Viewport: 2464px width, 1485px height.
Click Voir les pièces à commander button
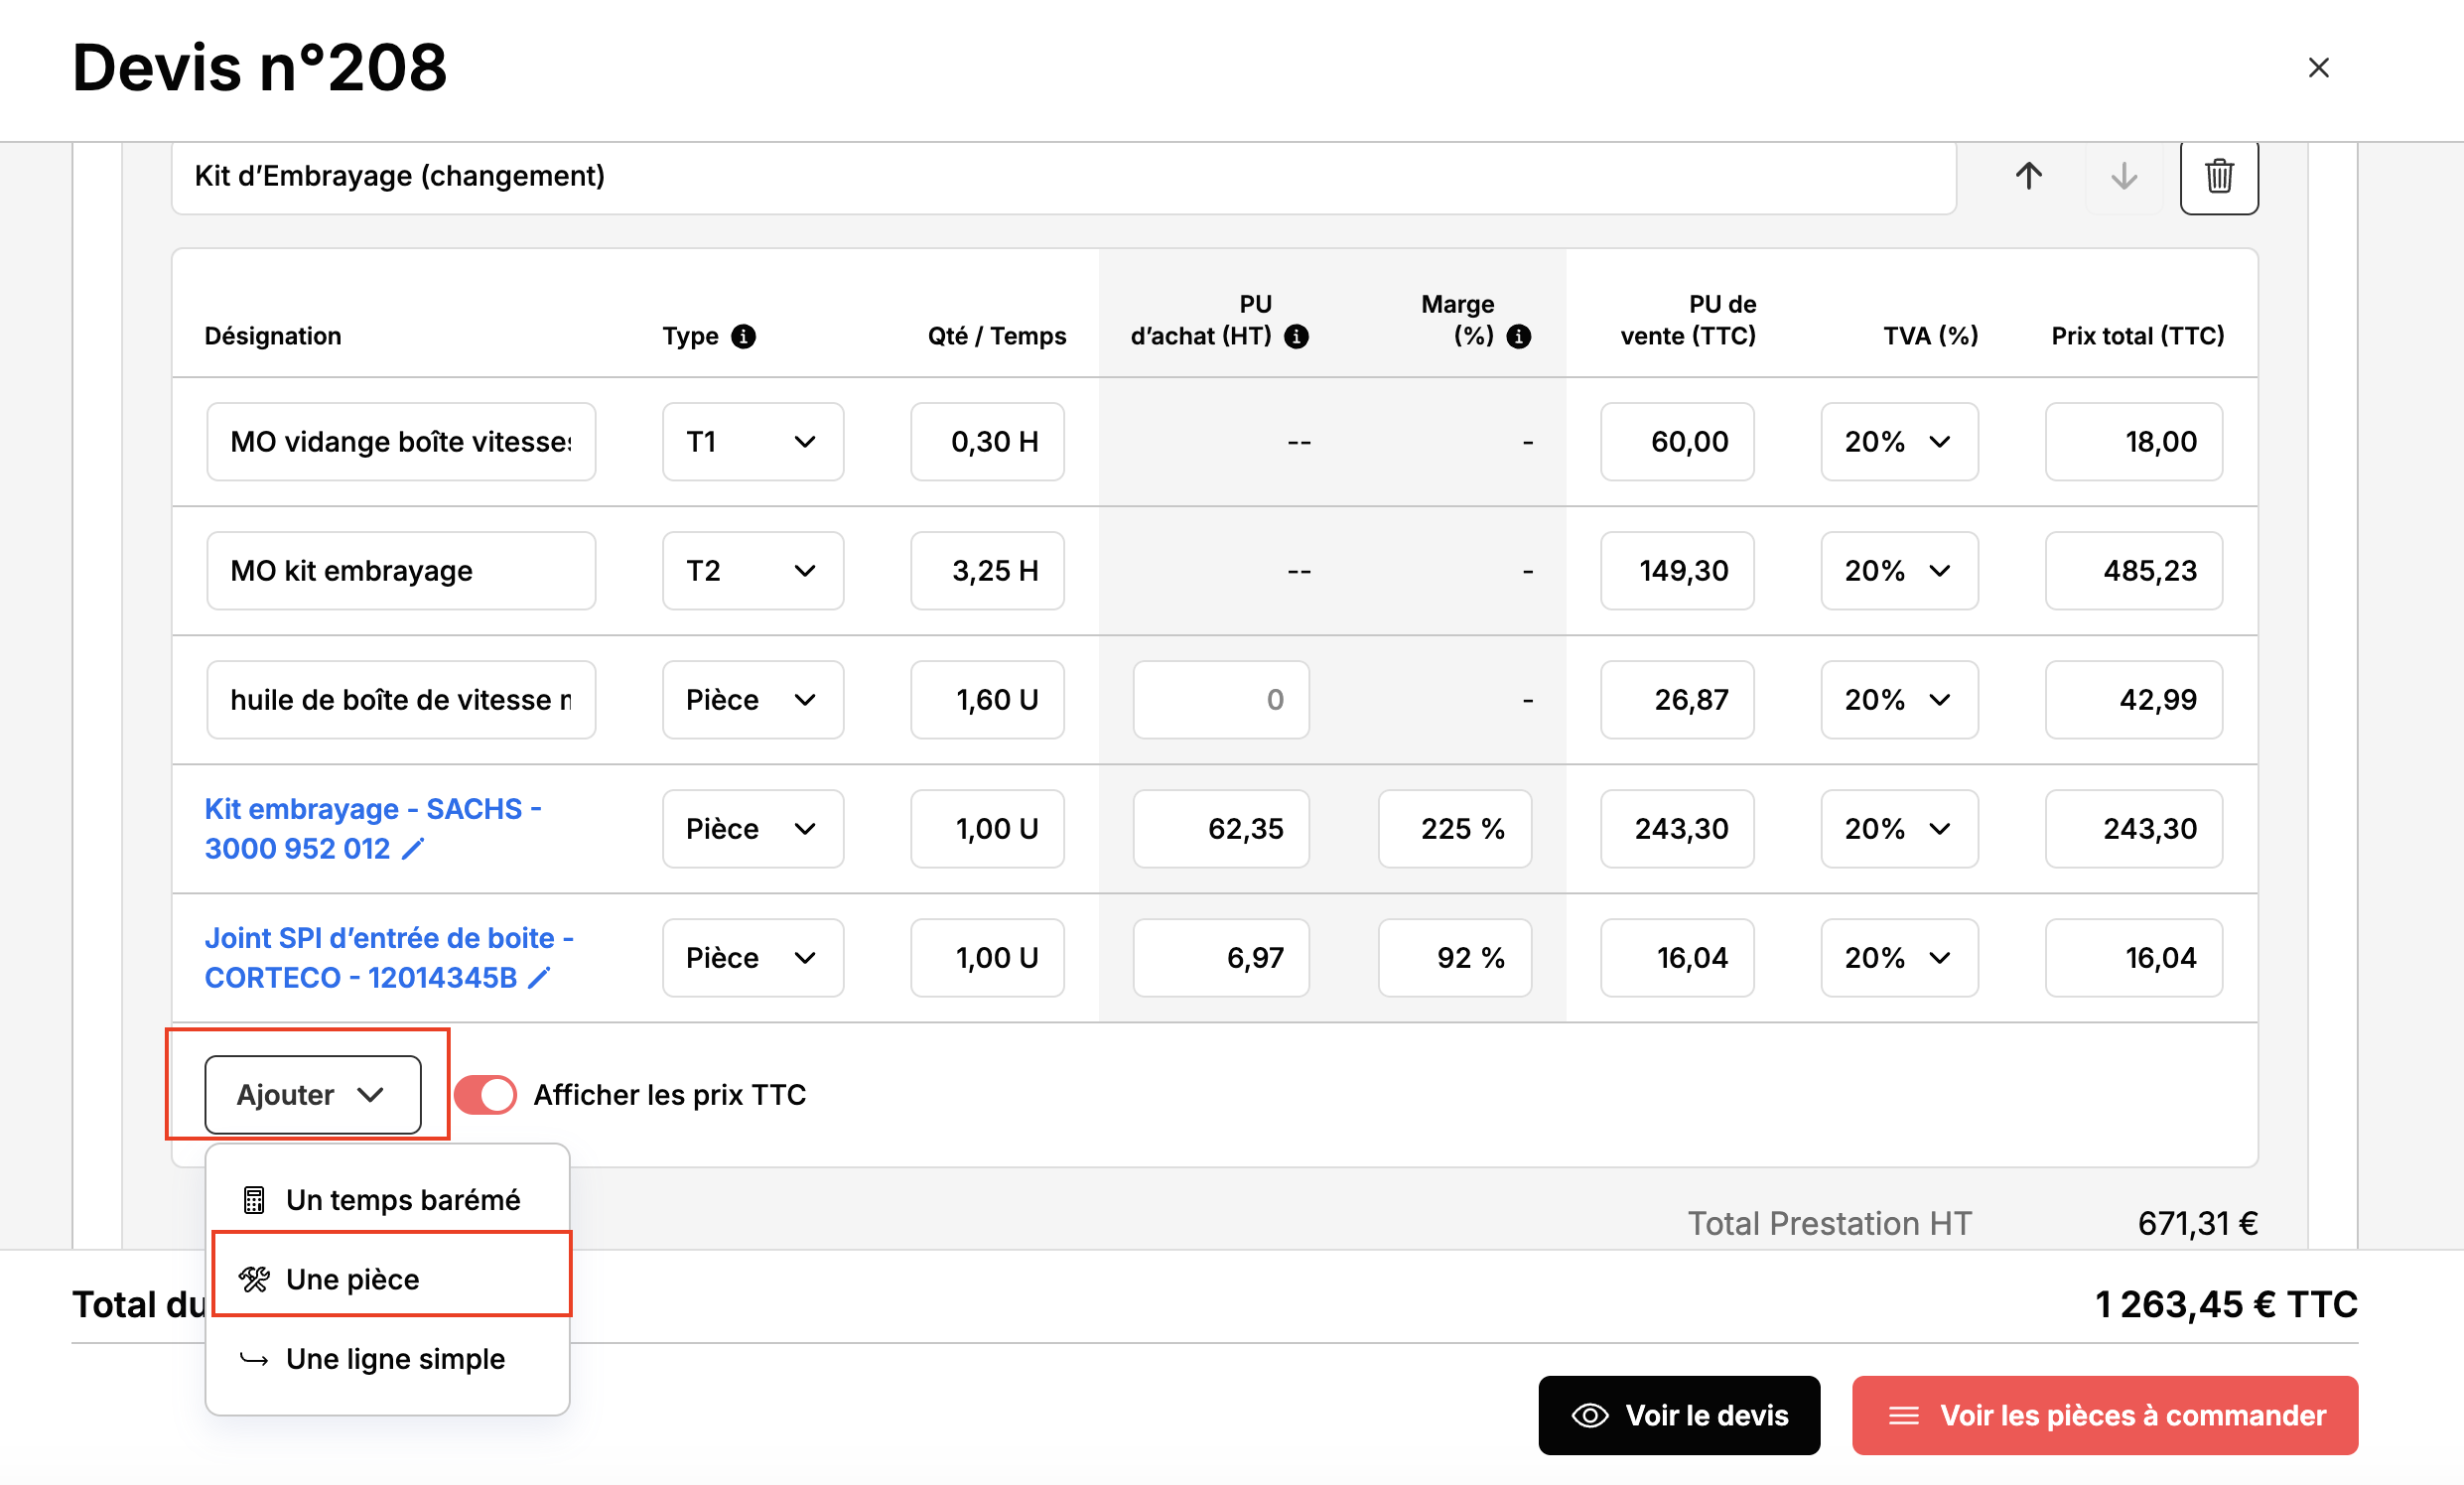point(2105,1415)
